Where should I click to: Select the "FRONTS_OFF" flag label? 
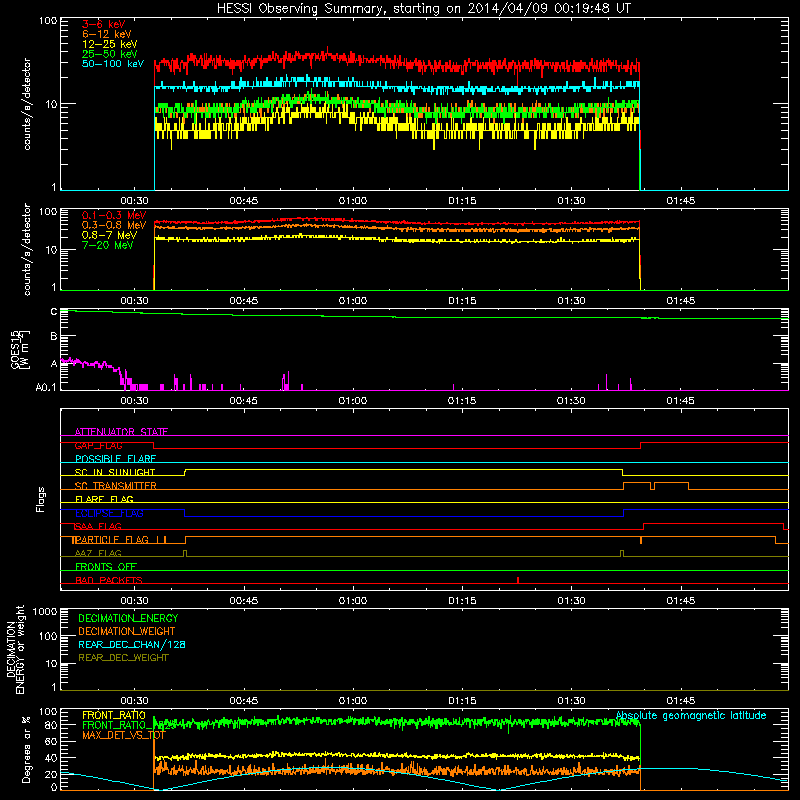click(x=106, y=567)
